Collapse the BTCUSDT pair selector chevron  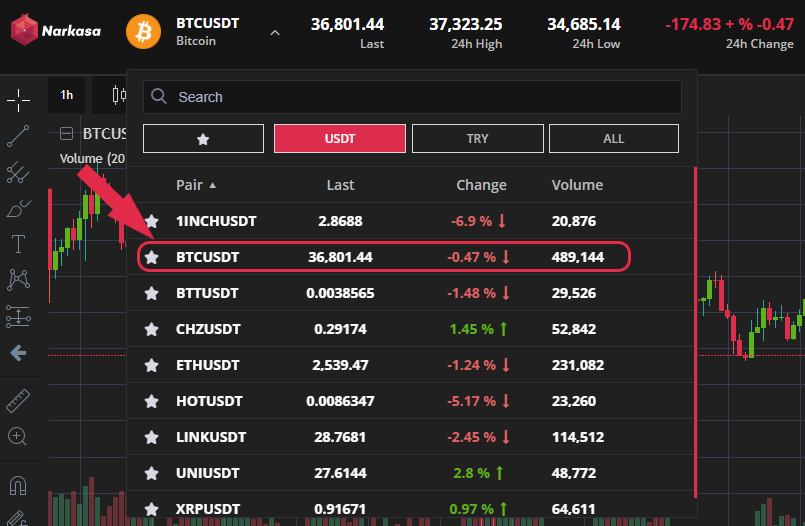pyautogui.click(x=275, y=33)
